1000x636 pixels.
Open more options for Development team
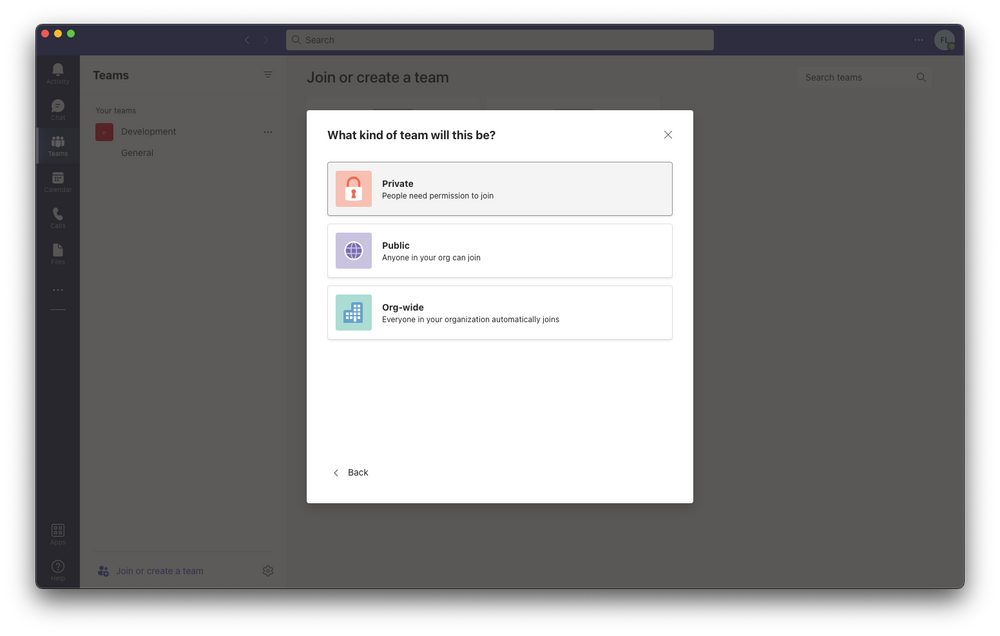[267, 131]
